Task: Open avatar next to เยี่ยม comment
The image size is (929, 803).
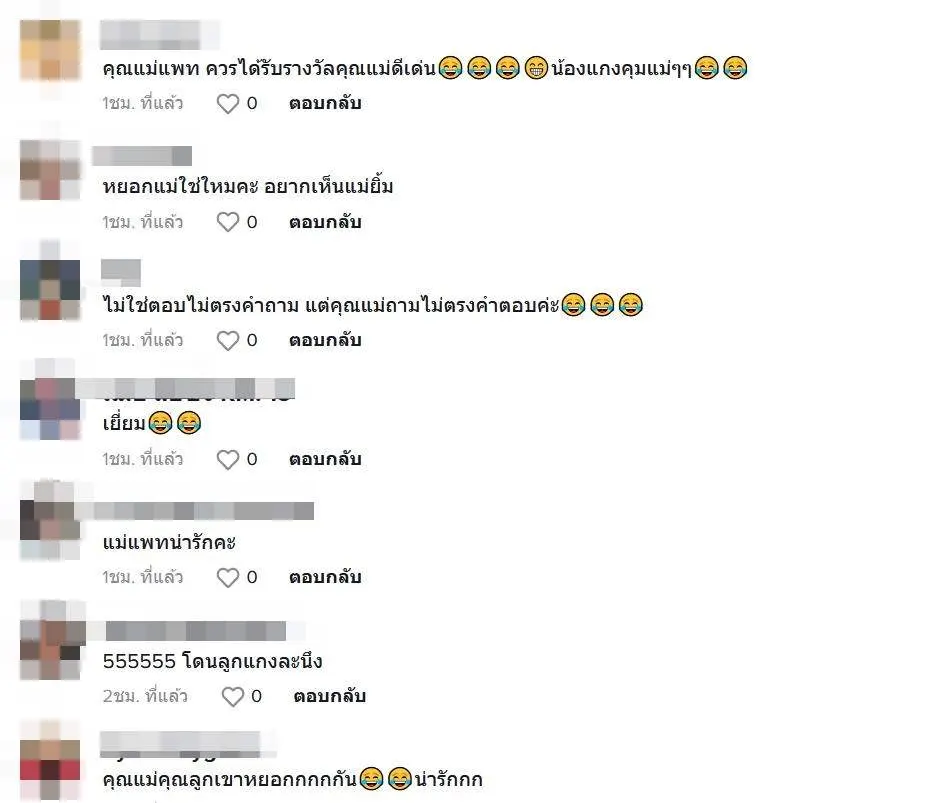Action: tap(50, 409)
